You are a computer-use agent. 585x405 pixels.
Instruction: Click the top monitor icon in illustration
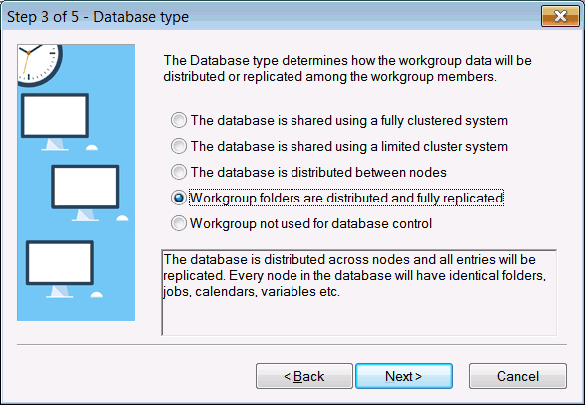(x=55, y=121)
